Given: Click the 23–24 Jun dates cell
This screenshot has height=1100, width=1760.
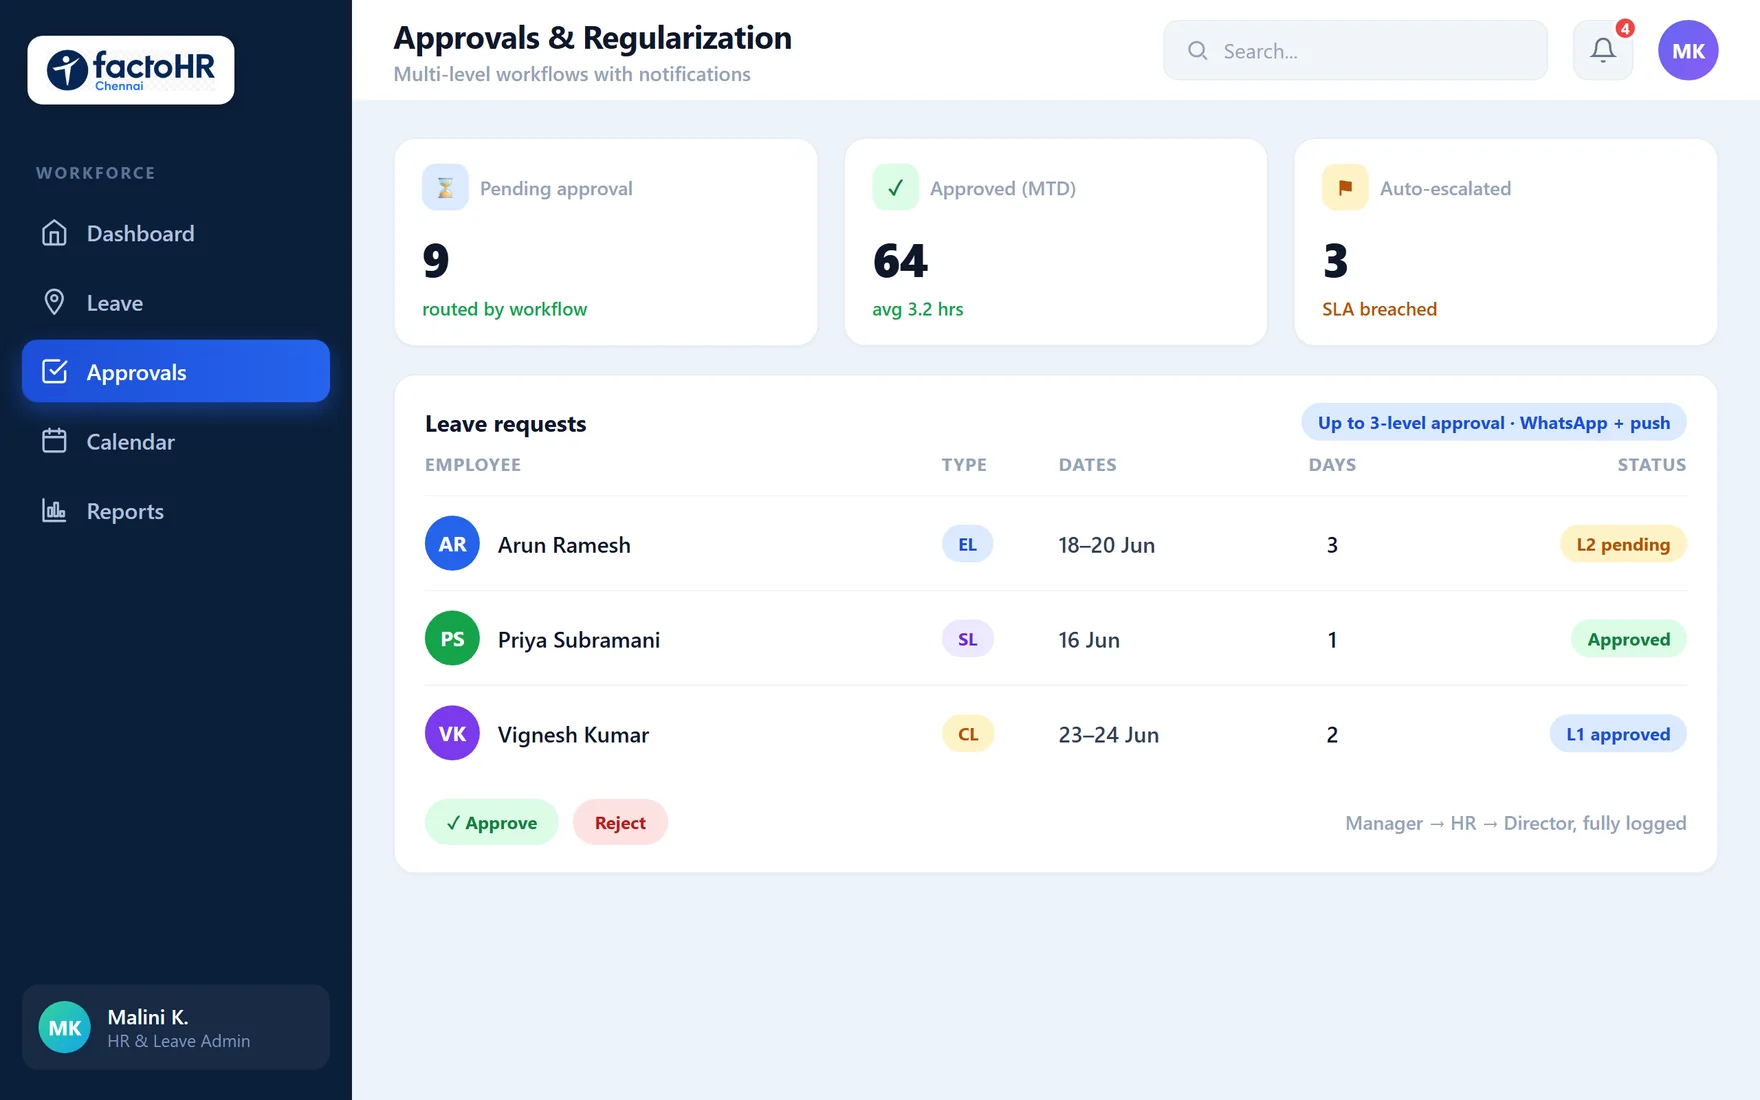Looking at the screenshot, I should (x=1109, y=735).
